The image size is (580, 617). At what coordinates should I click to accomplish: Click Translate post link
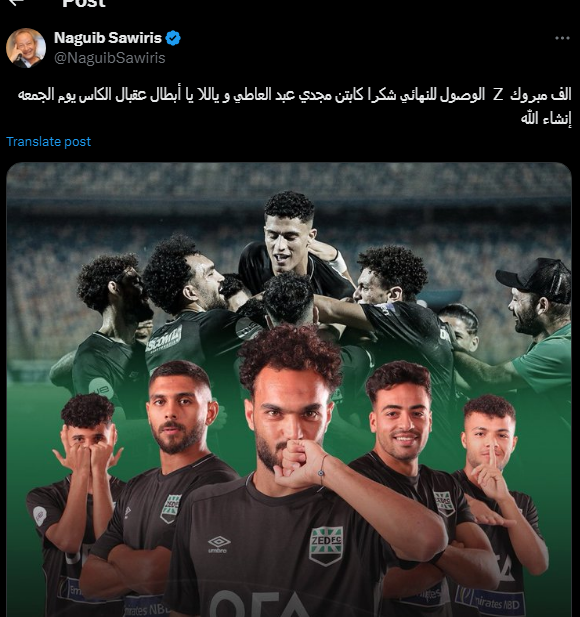click(x=48, y=141)
